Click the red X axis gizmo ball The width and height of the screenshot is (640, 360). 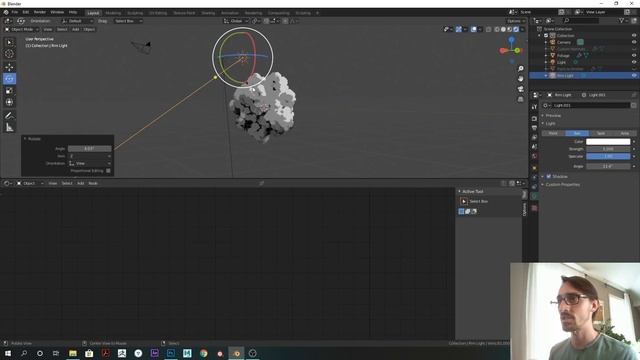tap(502, 51)
